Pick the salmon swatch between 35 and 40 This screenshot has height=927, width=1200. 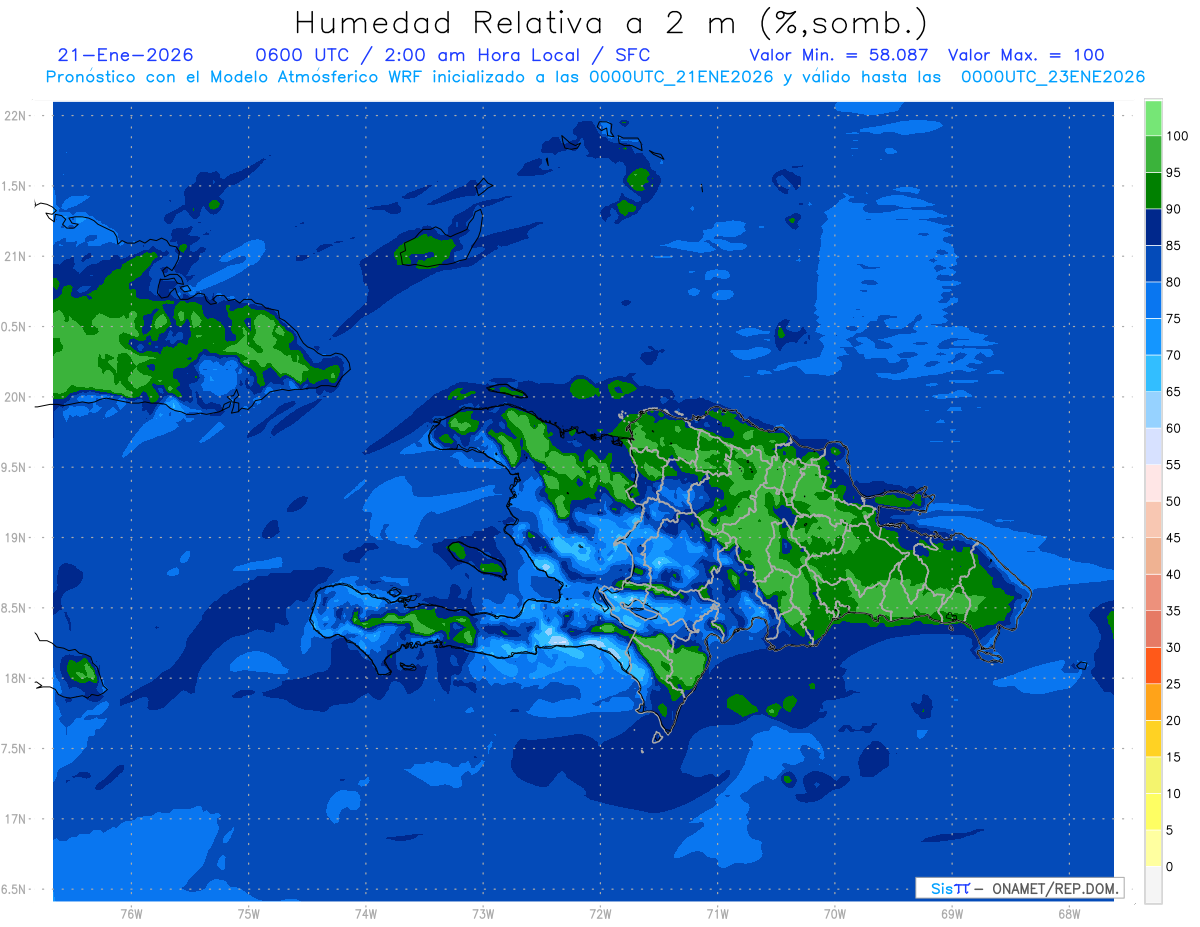tap(1153, 592)
